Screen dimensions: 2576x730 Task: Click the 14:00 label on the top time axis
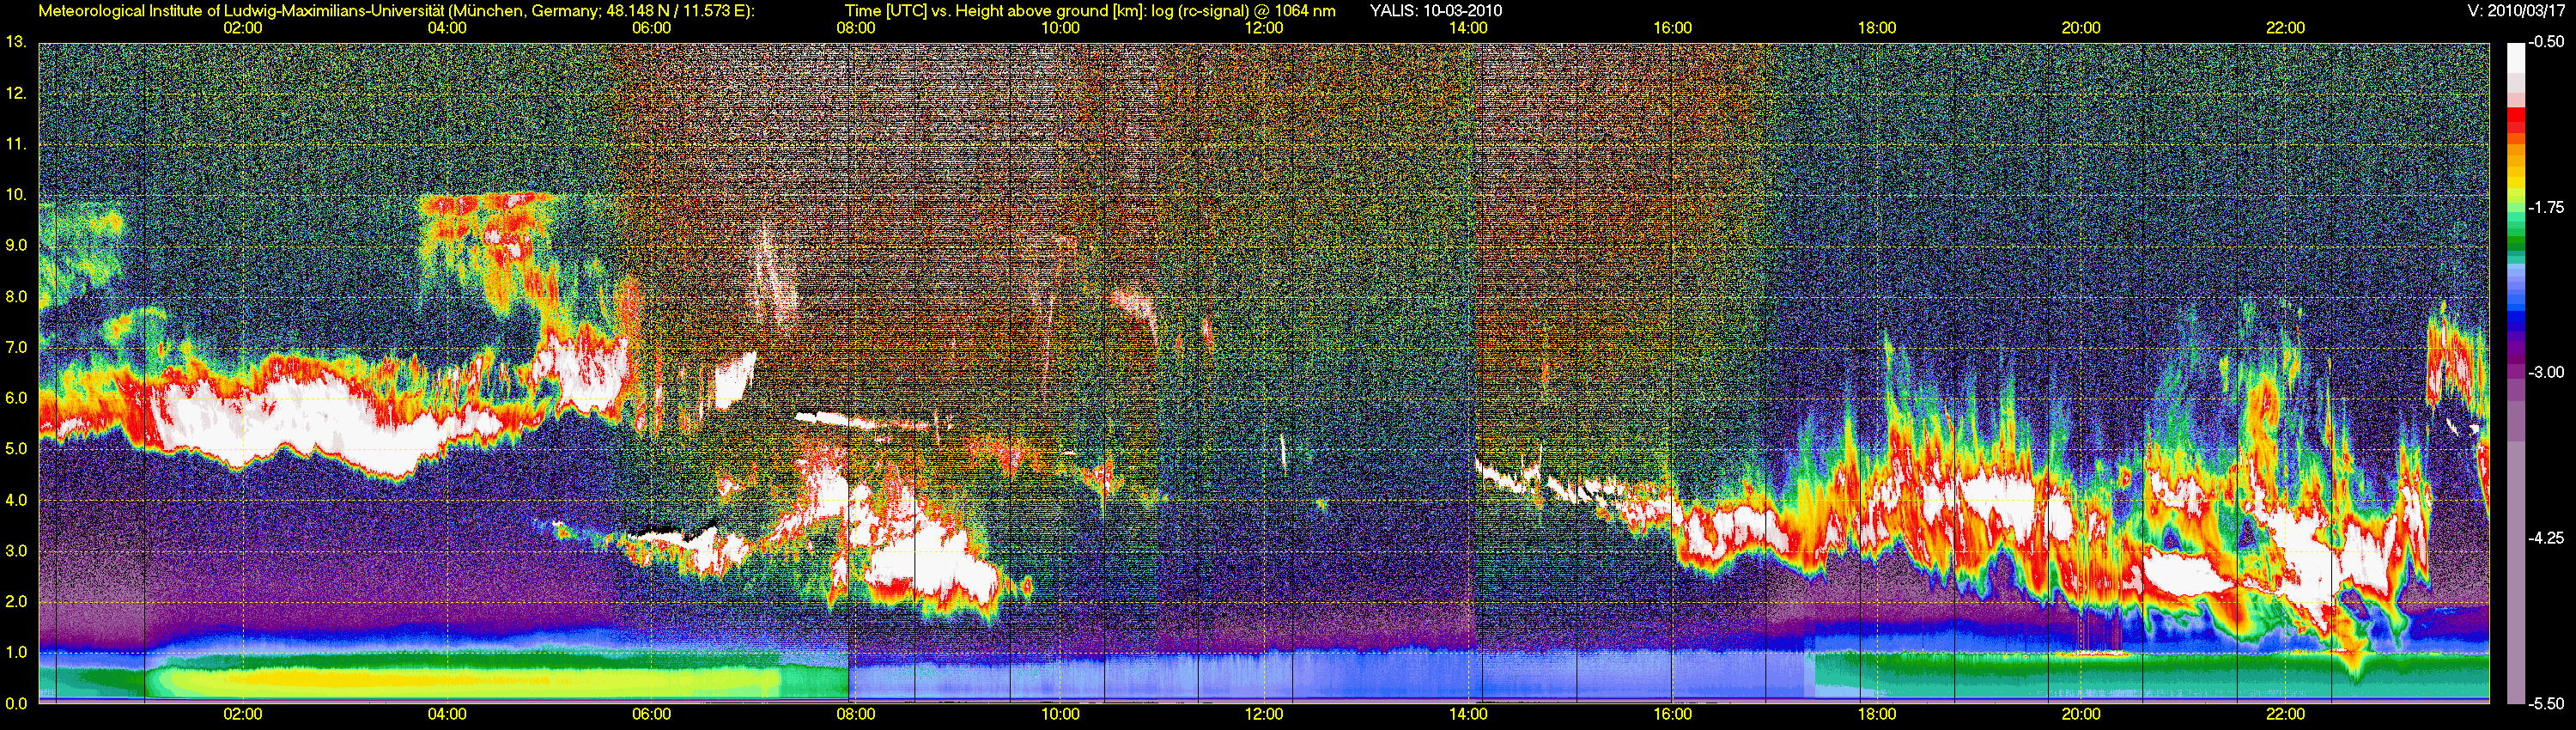(1468, 28)
